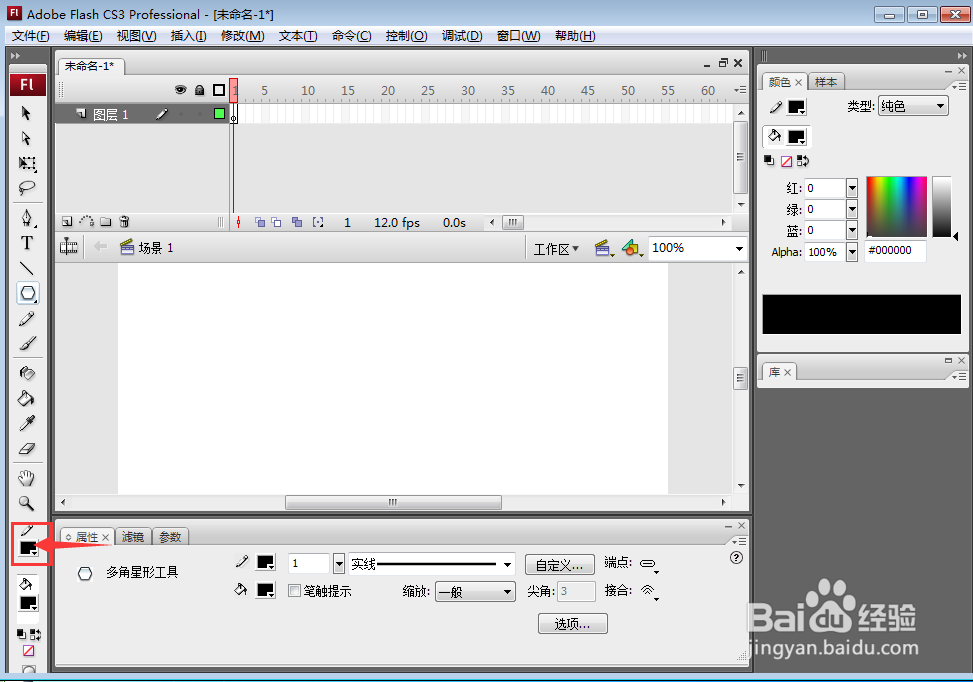This screenshot has height=682, width=973.
Task: Open the 修改(M) menu
Action: (x=243, y=36)
